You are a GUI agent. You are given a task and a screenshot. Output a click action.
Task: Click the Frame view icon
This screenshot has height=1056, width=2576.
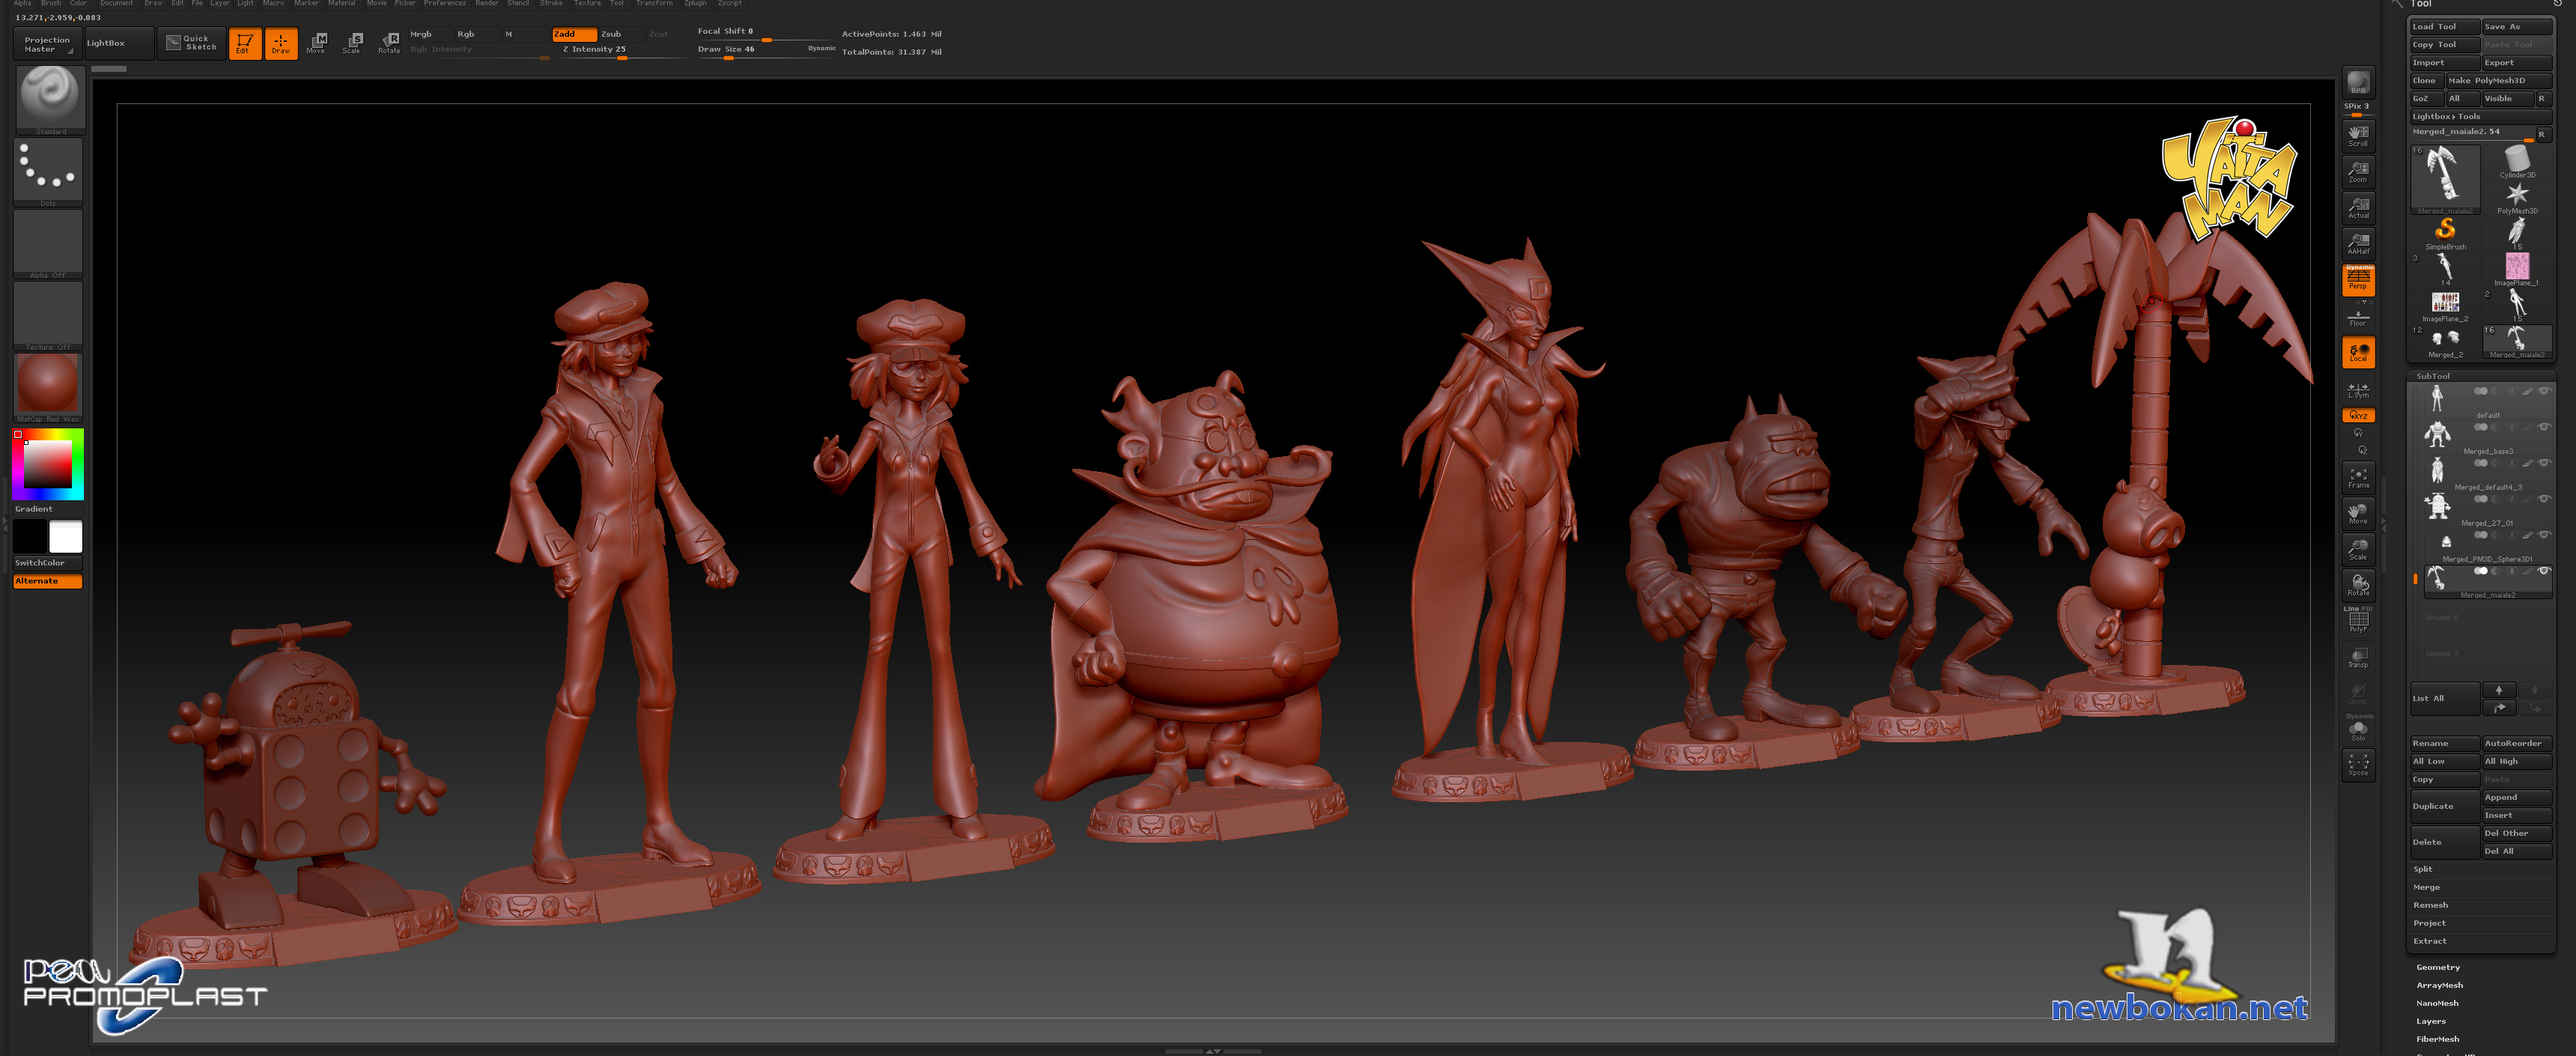[2358, 477]
